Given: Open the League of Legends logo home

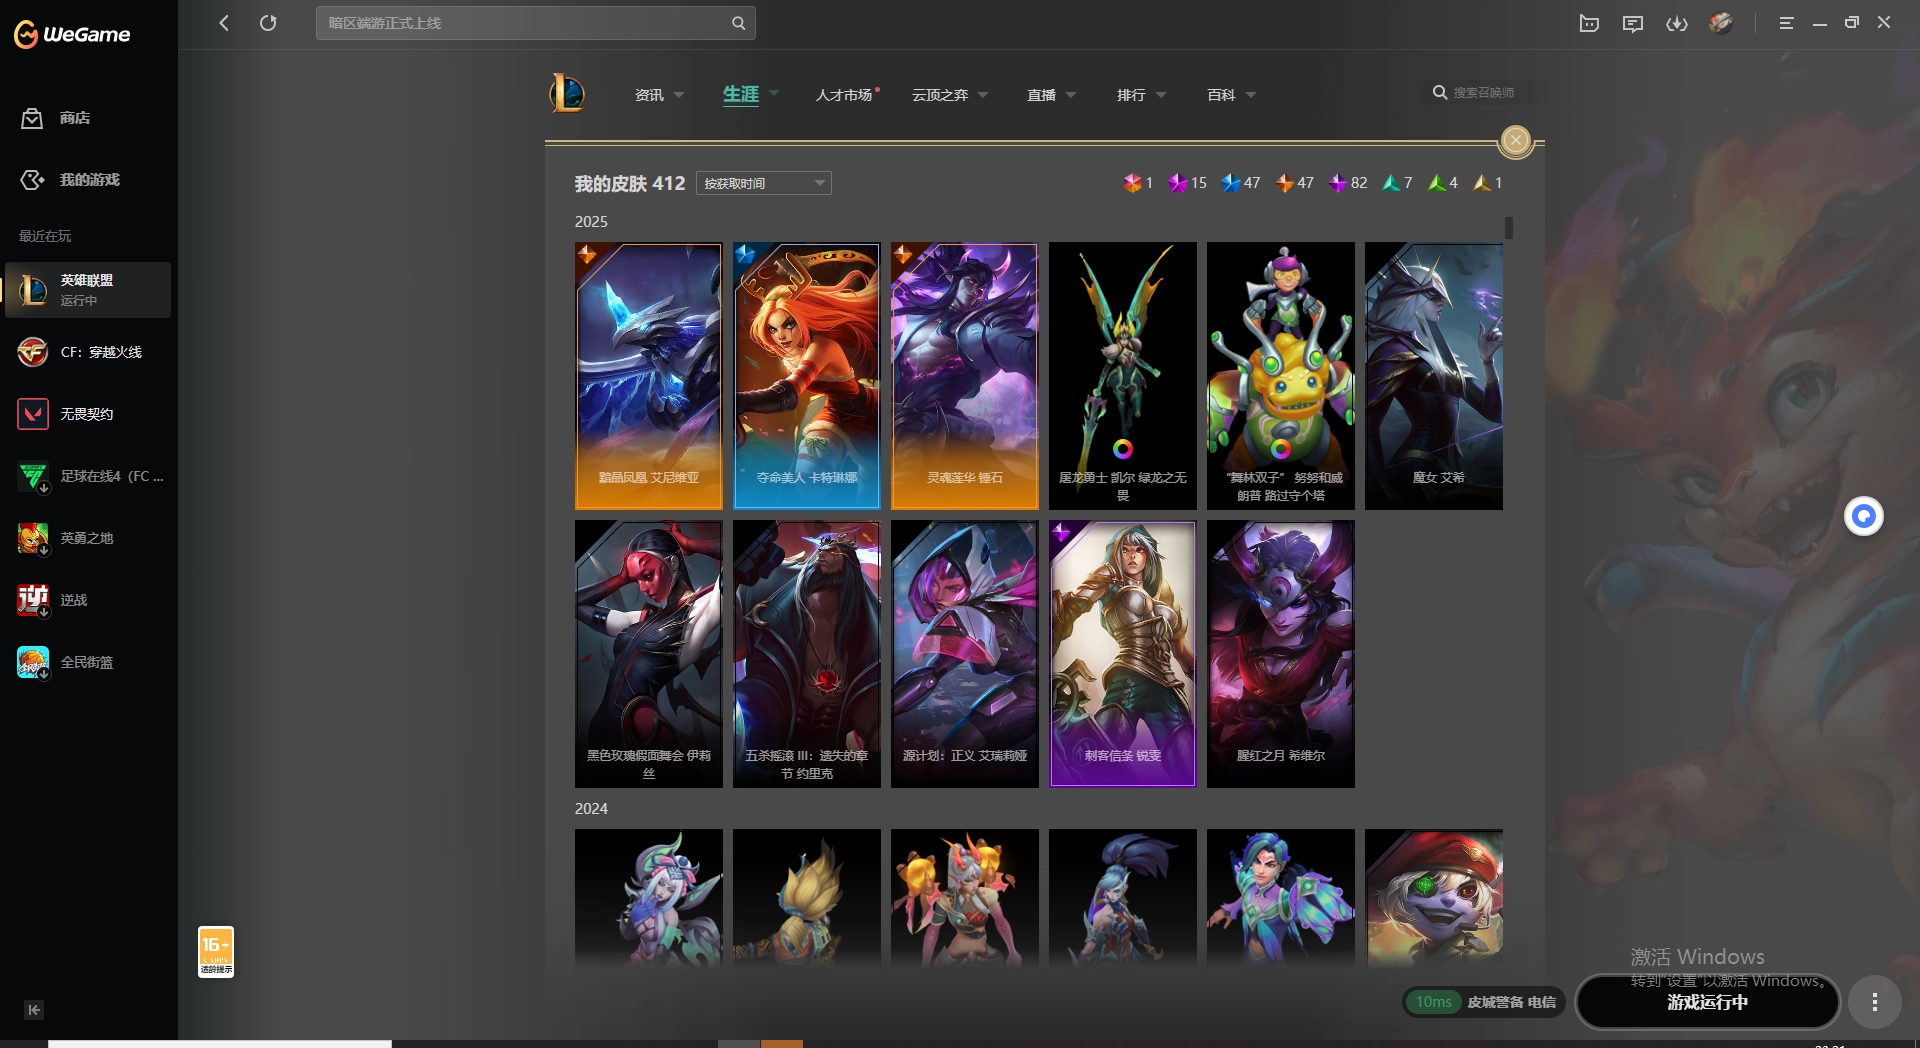Looking at the screenshot, I should pyautogui.click(x=567, y=94).
